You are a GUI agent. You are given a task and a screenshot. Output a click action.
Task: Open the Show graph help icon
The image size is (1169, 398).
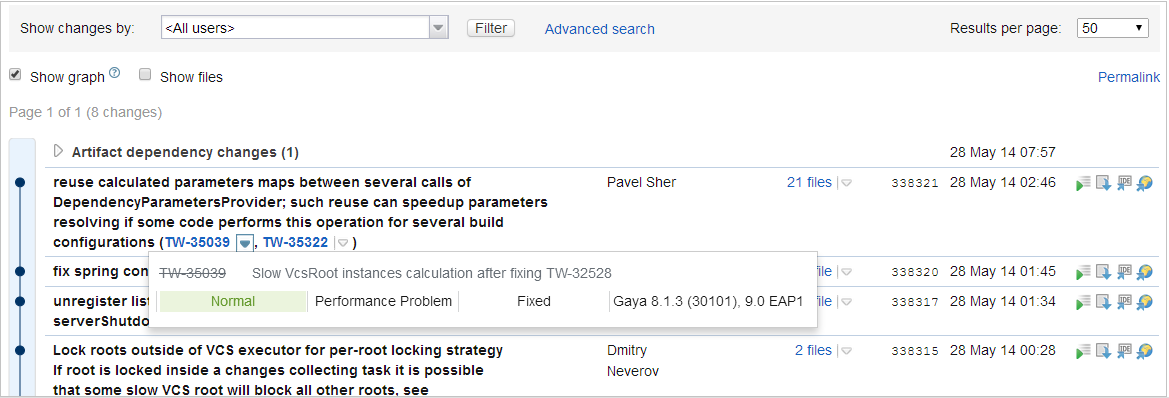[x=114, y=73]
